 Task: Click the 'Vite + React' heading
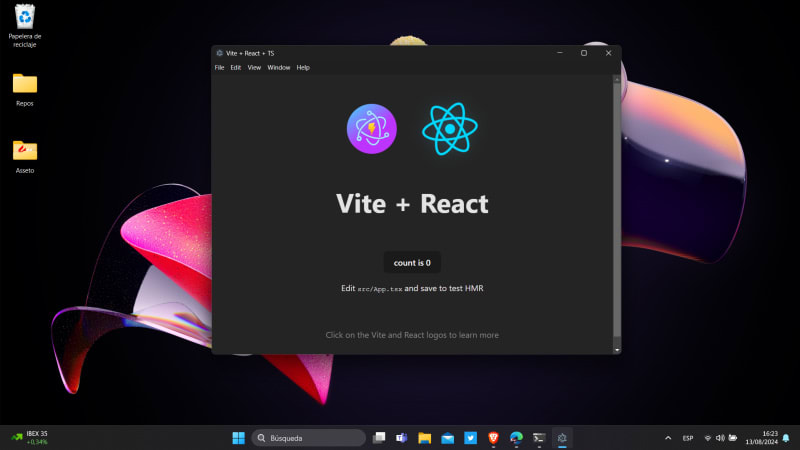coord(412,204)
